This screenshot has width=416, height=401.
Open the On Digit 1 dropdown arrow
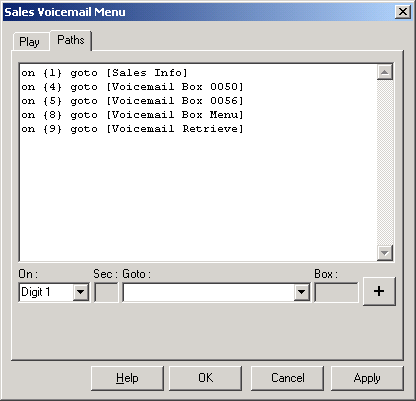81,292
